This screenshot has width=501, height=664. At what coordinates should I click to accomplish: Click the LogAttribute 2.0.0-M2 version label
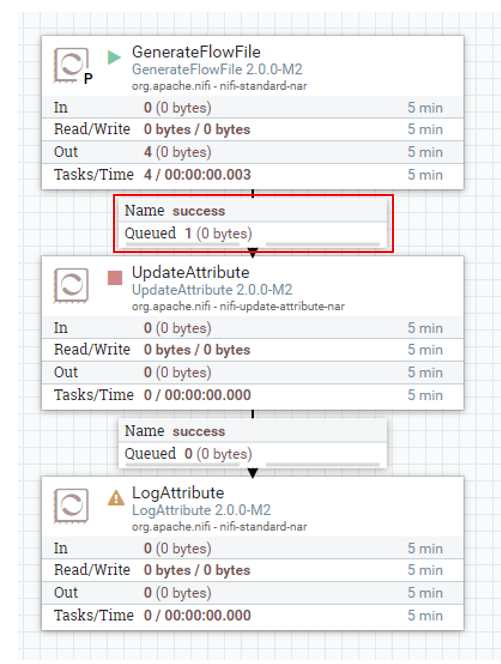click(x=201, y=510)
